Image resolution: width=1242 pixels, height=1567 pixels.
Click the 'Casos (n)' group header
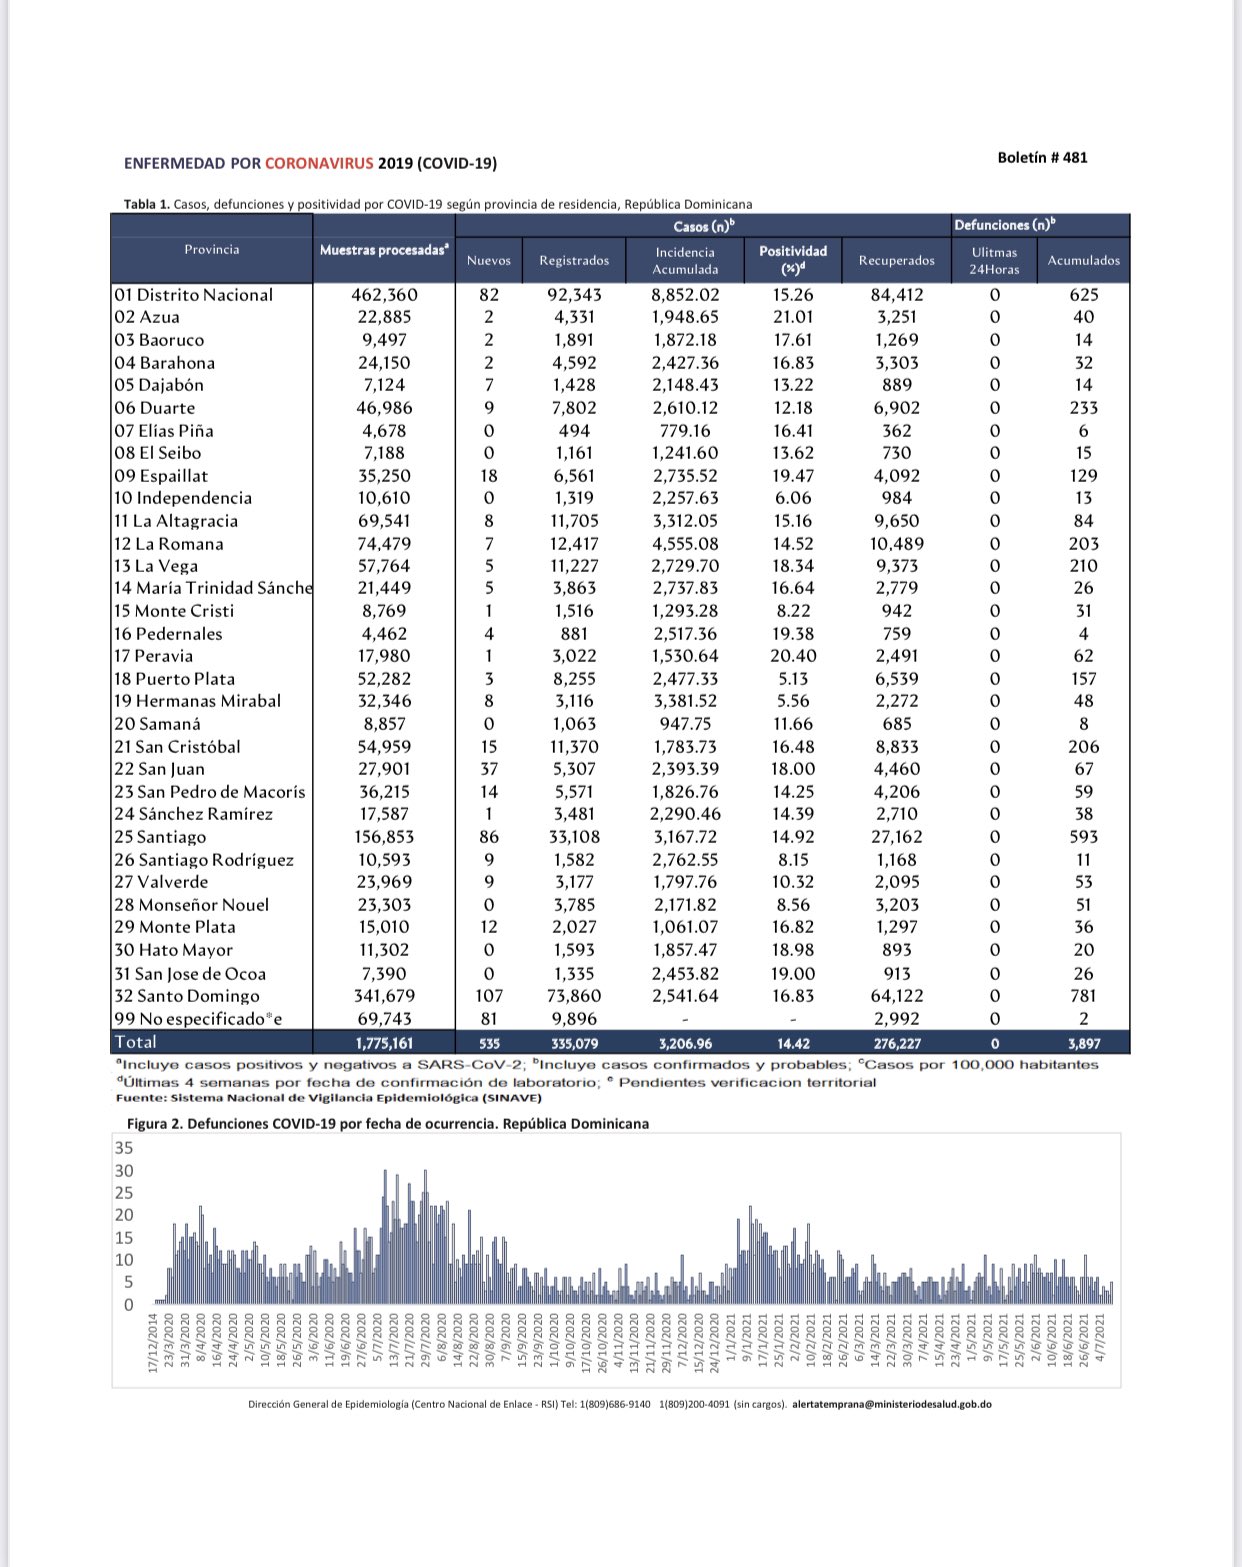703,226
